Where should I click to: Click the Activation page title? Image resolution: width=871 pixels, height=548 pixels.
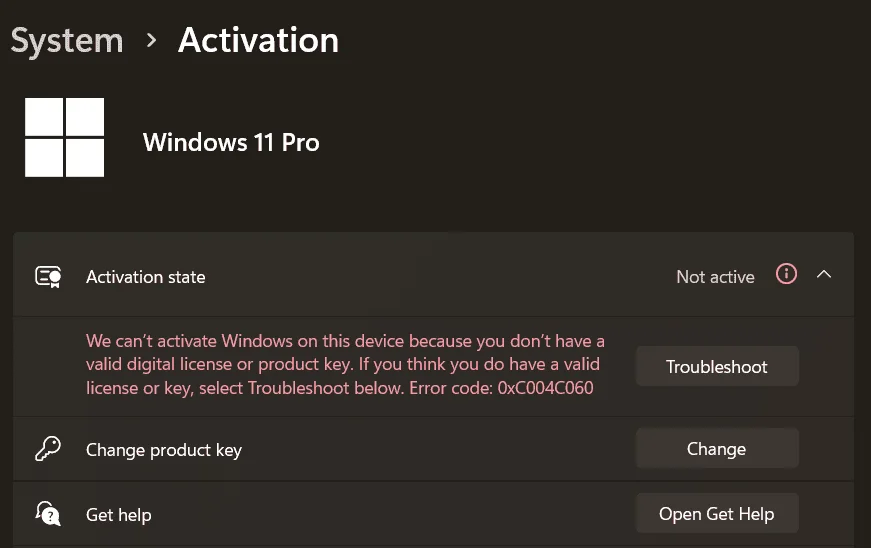[258, 40]
